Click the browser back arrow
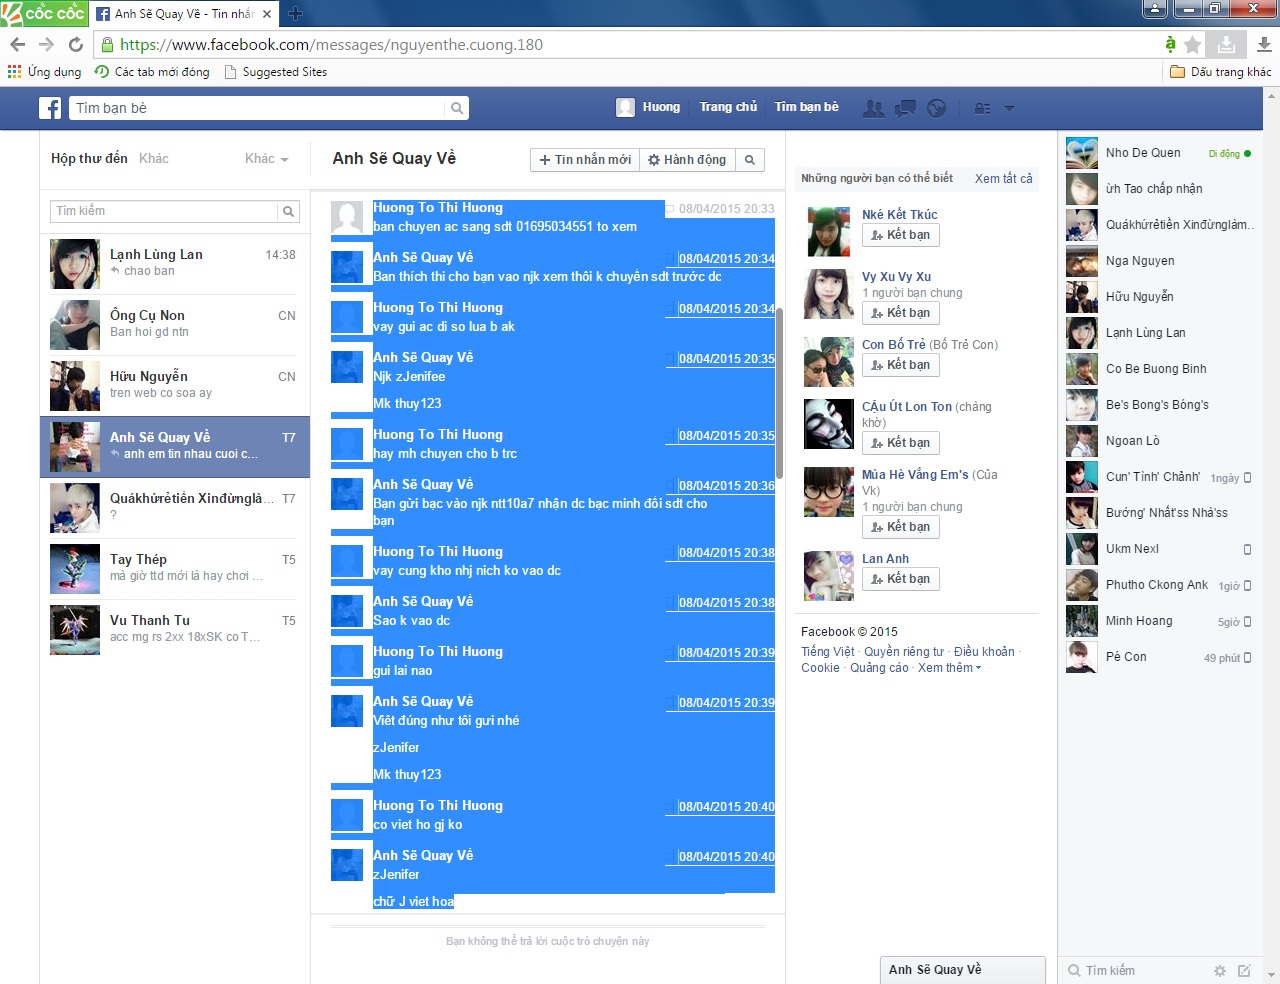 tap(17, 44)
